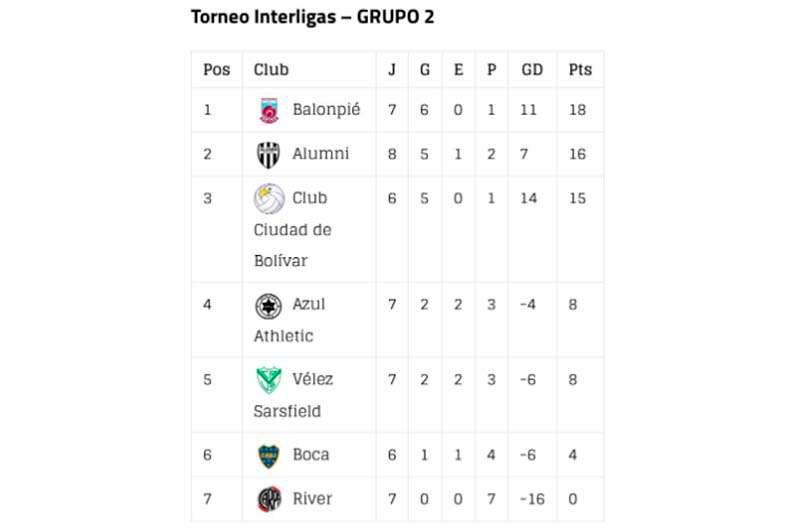The image size is (800, 530).
Task: Click the Balonpié club crest icon
Action: (x=269, y=110)
